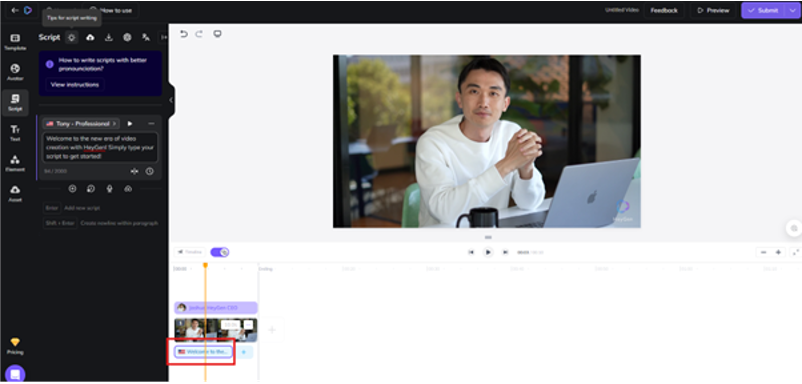Redo the last action

[199, 34]
